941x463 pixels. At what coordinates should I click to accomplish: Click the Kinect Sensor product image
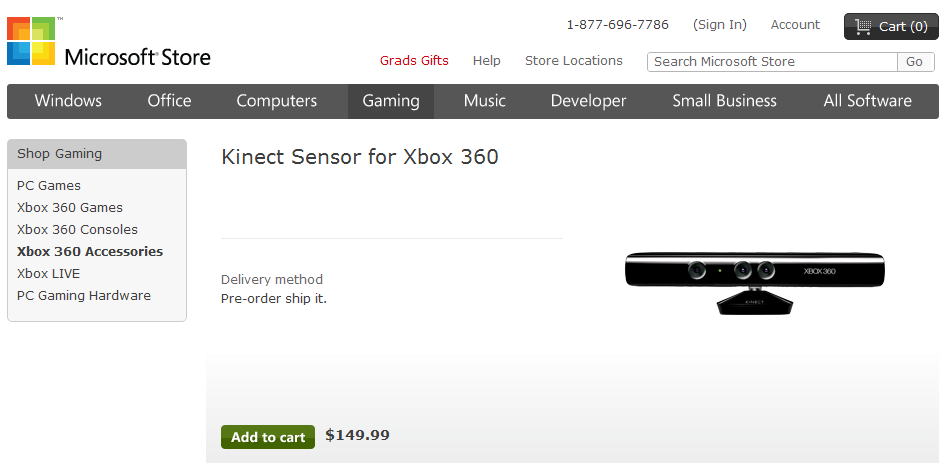(x=755, y=279)
